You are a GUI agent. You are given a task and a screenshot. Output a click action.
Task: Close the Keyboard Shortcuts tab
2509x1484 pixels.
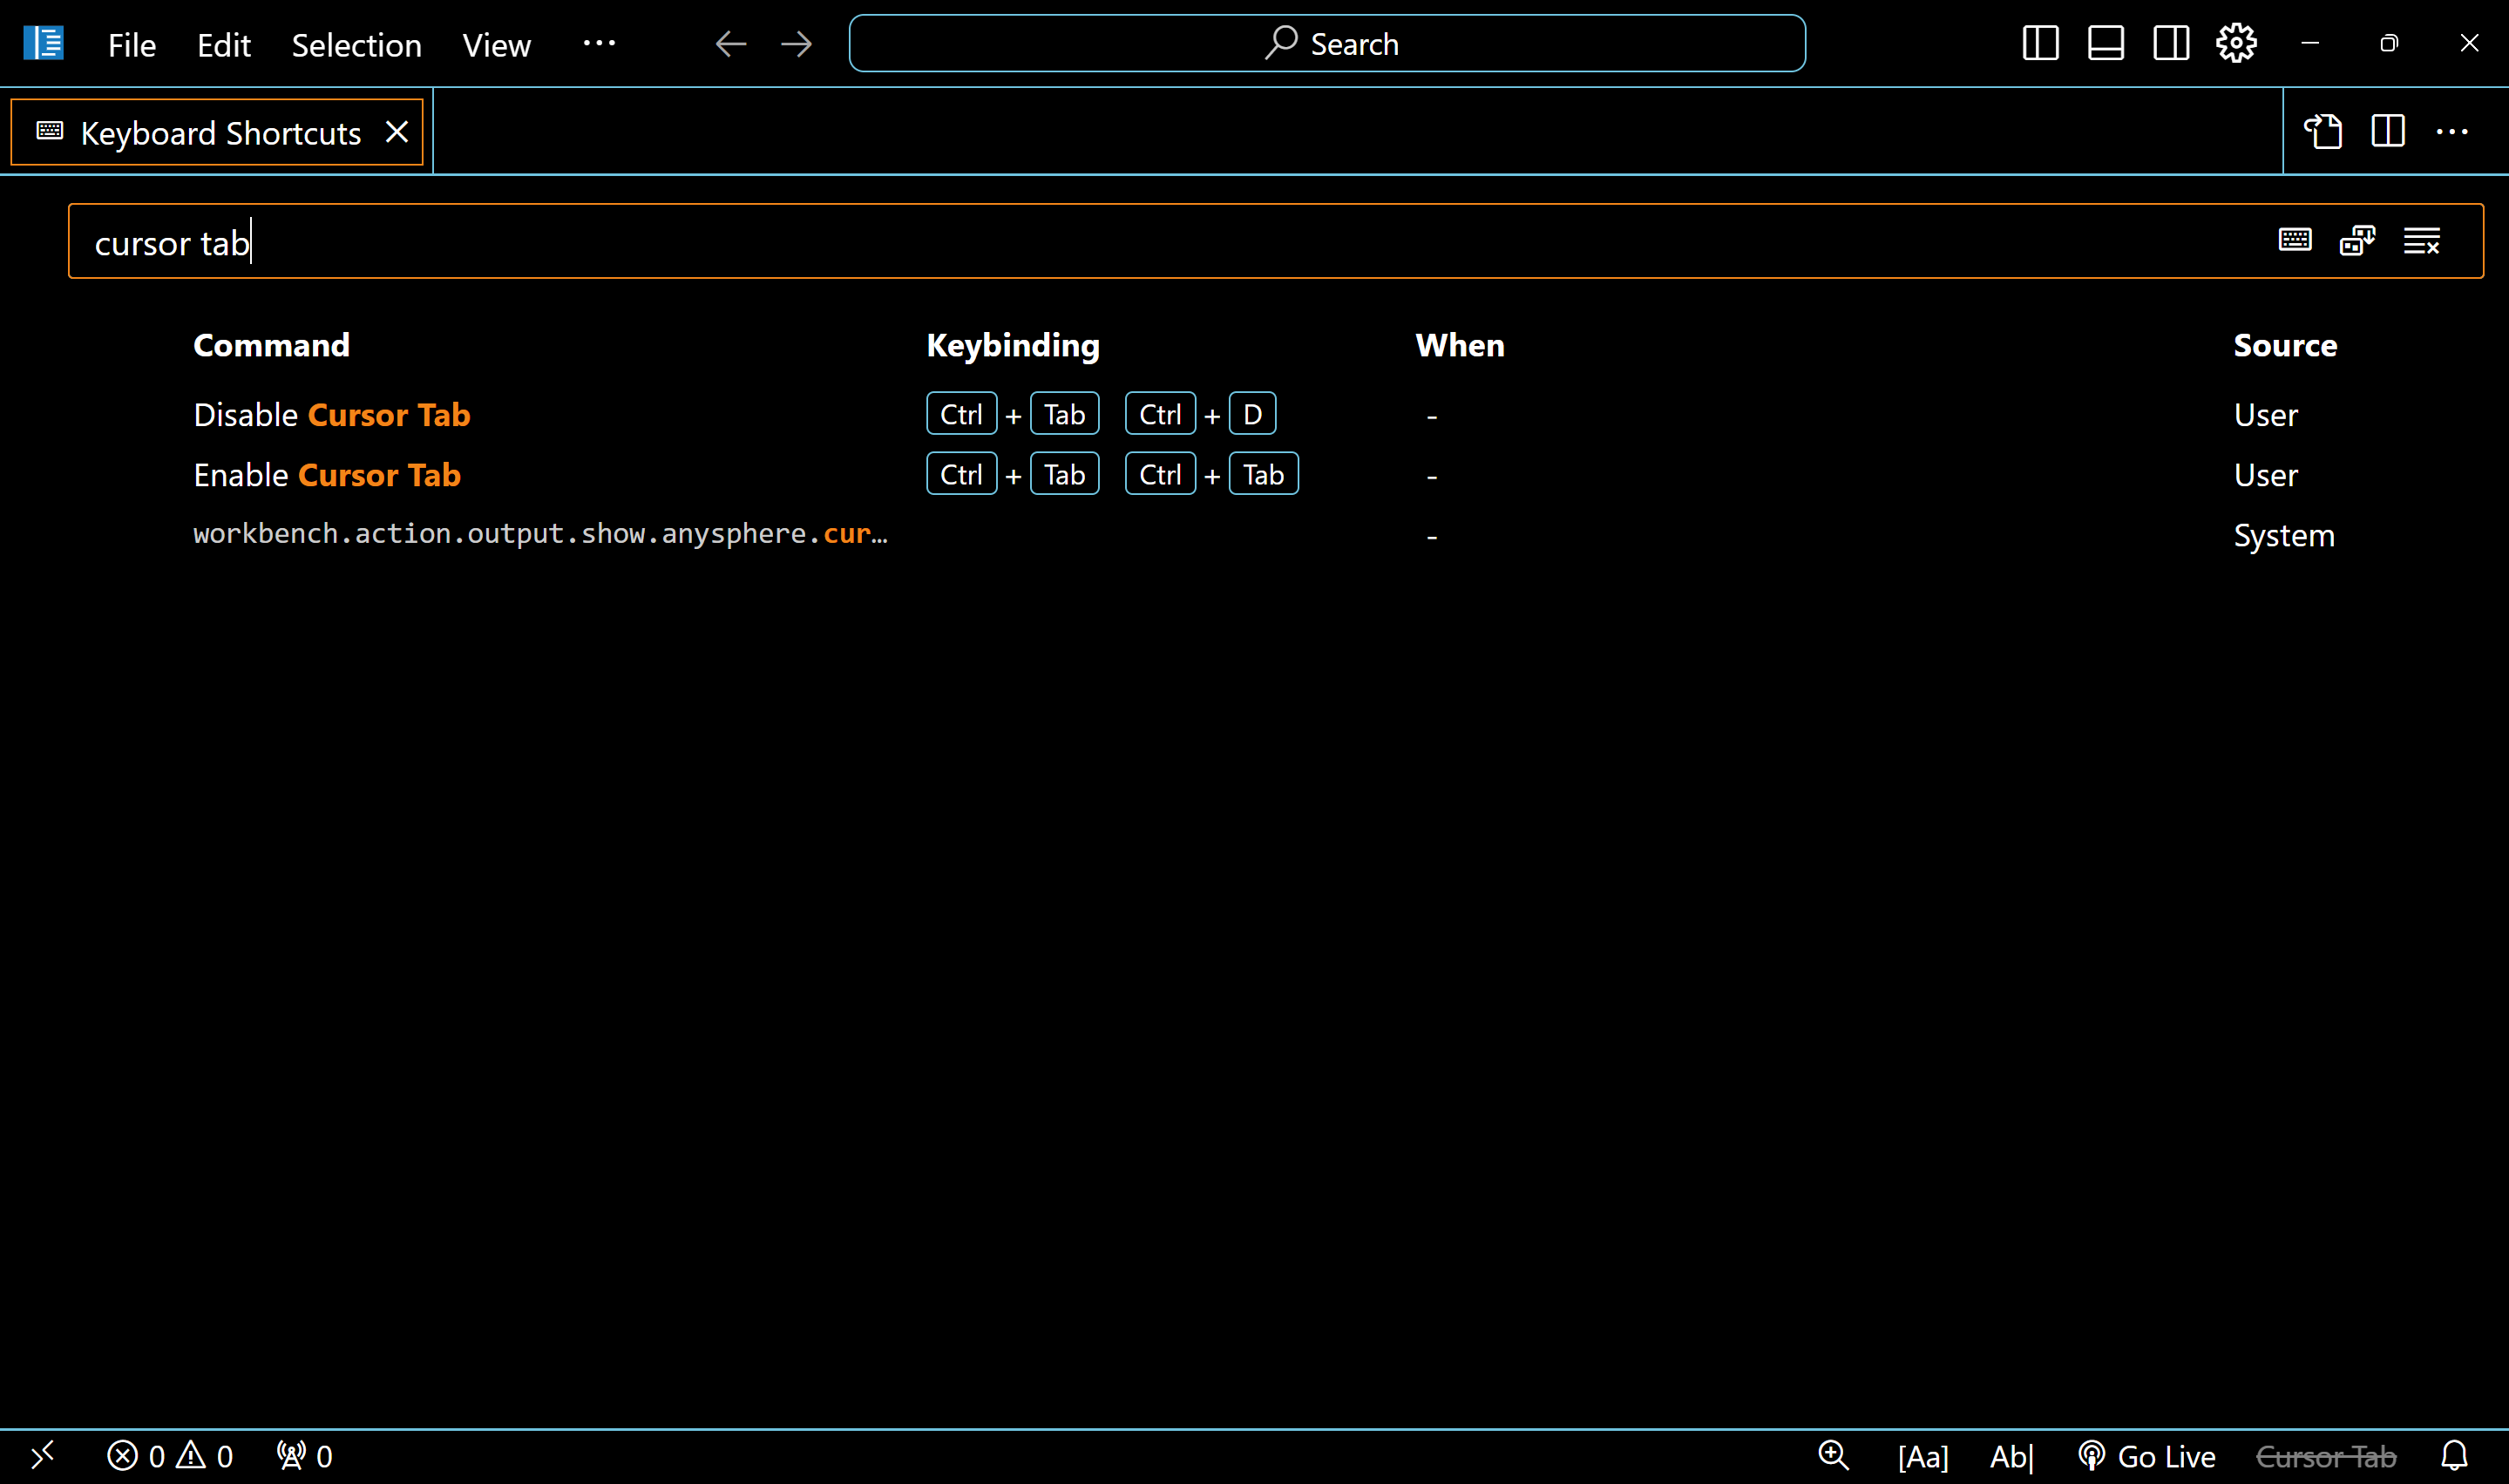[397, 131]
